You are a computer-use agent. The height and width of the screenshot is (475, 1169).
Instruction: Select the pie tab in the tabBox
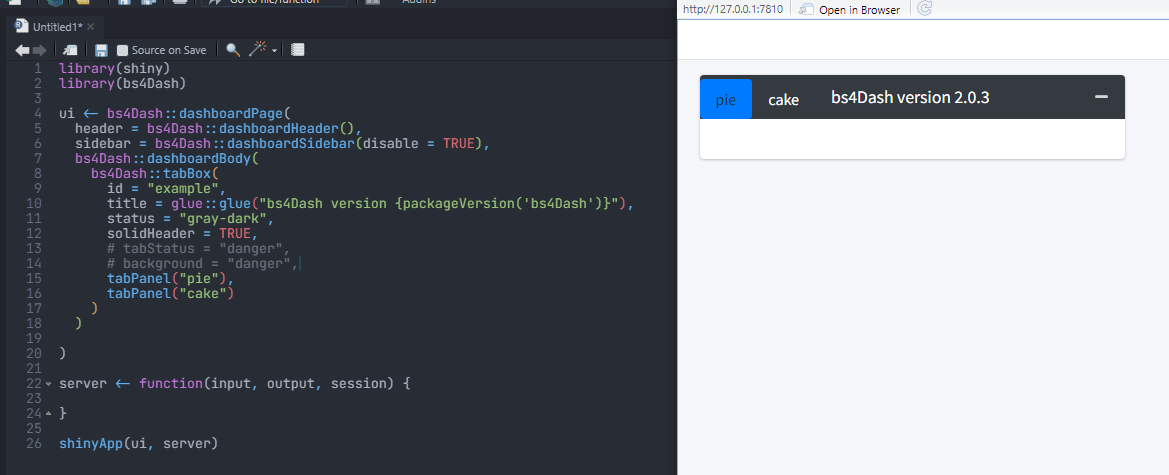click(x=726, y=99)
